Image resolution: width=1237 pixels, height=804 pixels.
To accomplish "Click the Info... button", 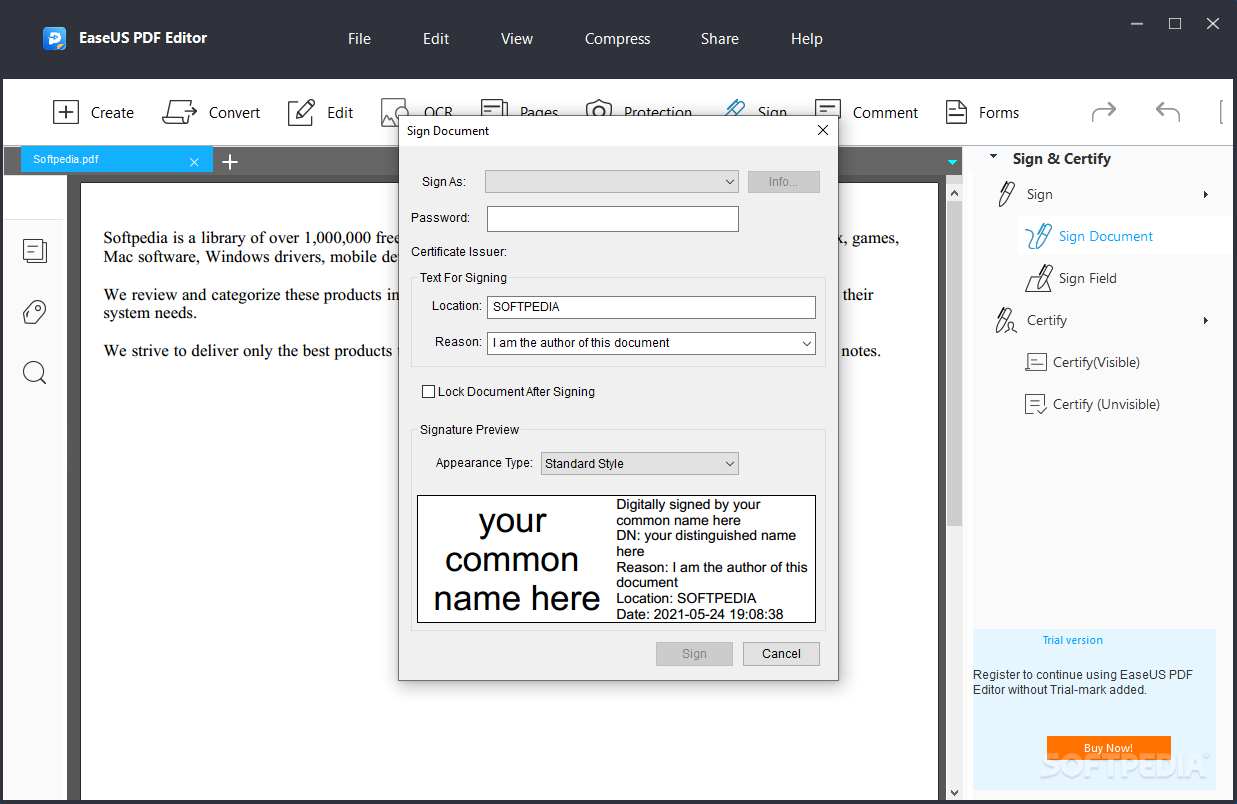I will pos(784,182).
